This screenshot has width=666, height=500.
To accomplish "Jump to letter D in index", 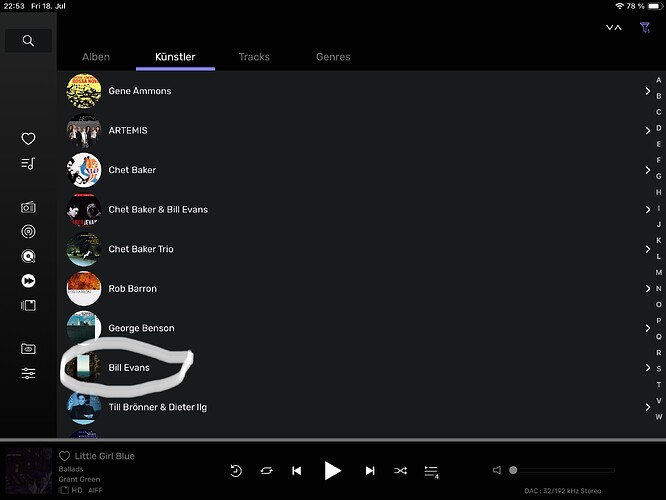I will pos(658,128).
